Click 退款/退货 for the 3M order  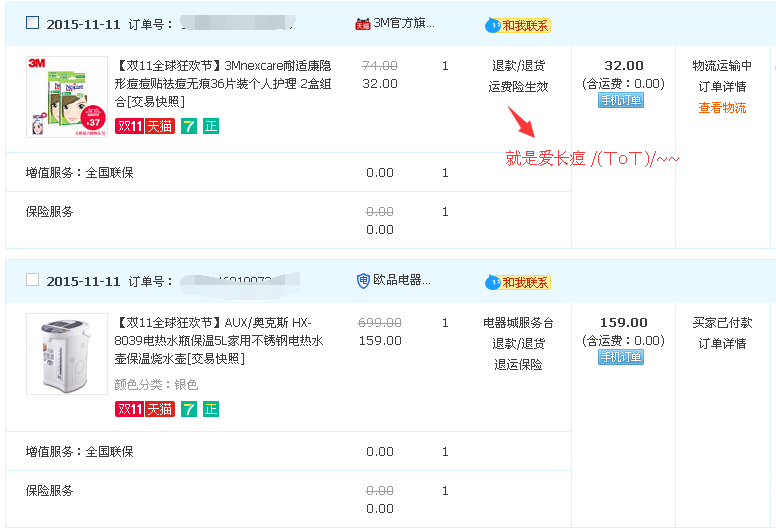point(518,66)
